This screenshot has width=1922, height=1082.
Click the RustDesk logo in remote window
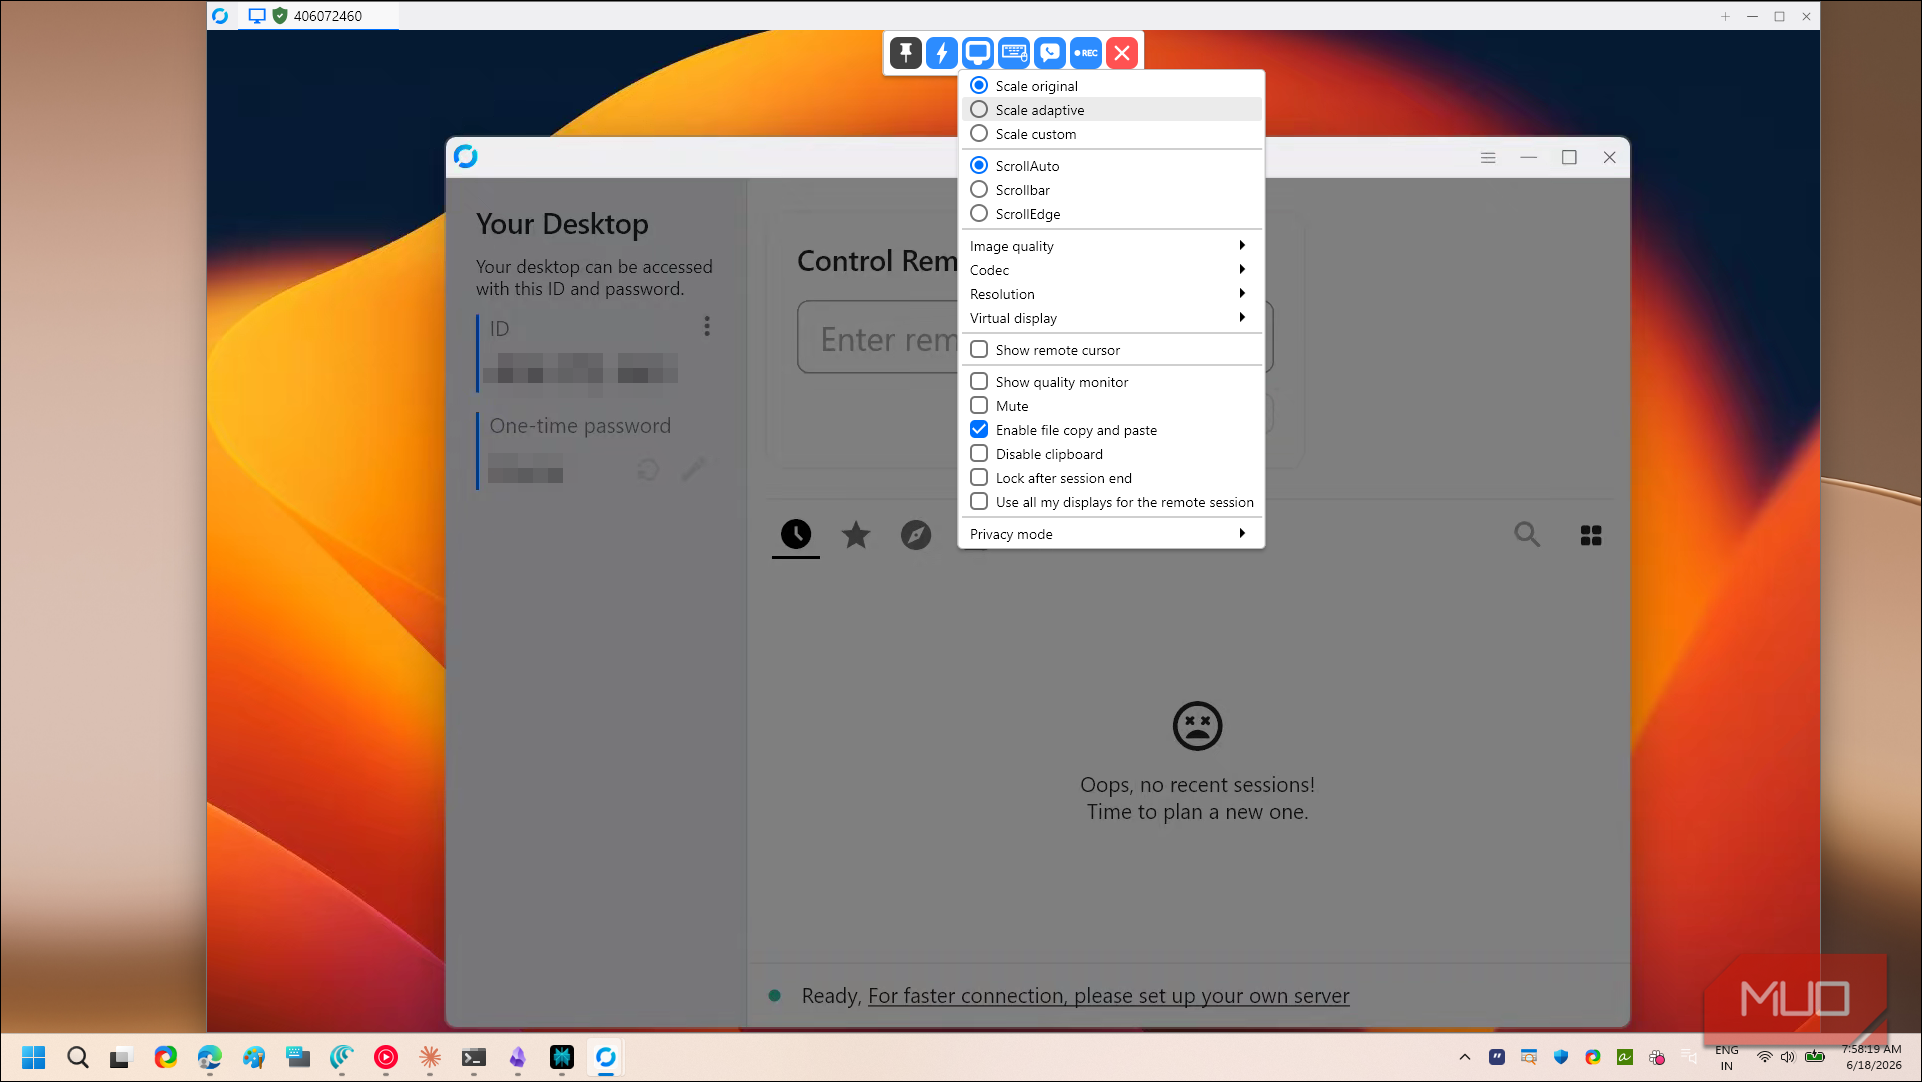click(x=466, y=157)
